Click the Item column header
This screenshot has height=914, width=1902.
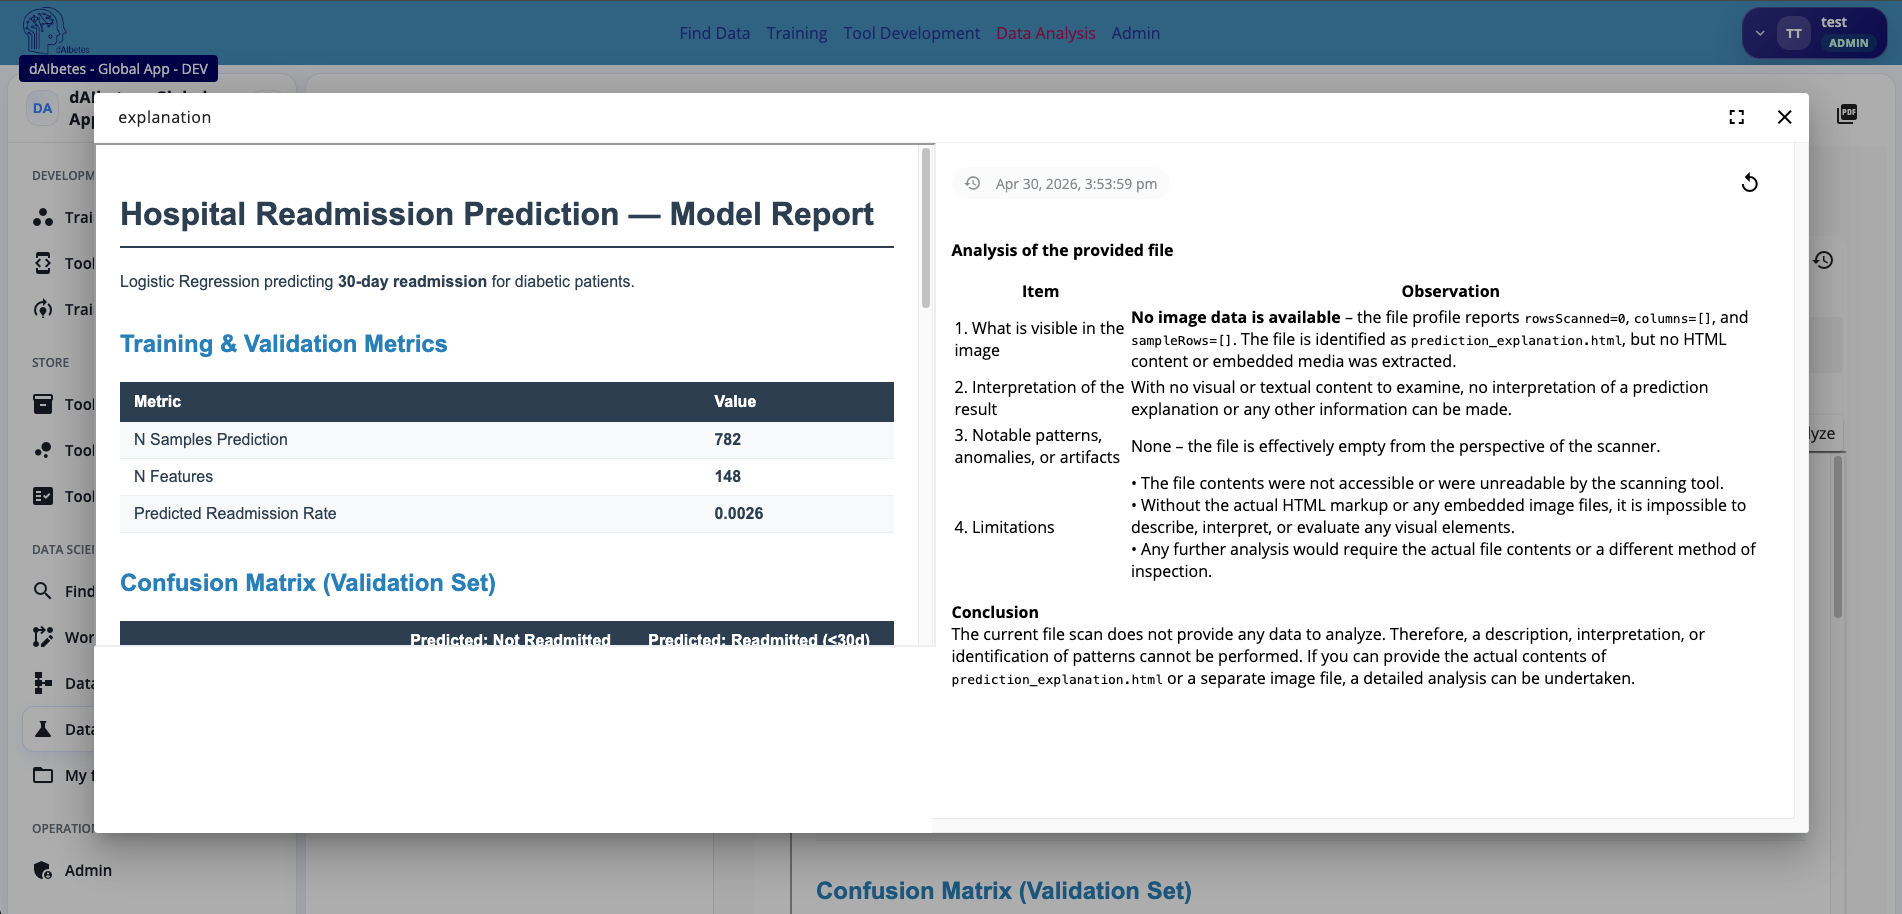(1040, 291)
